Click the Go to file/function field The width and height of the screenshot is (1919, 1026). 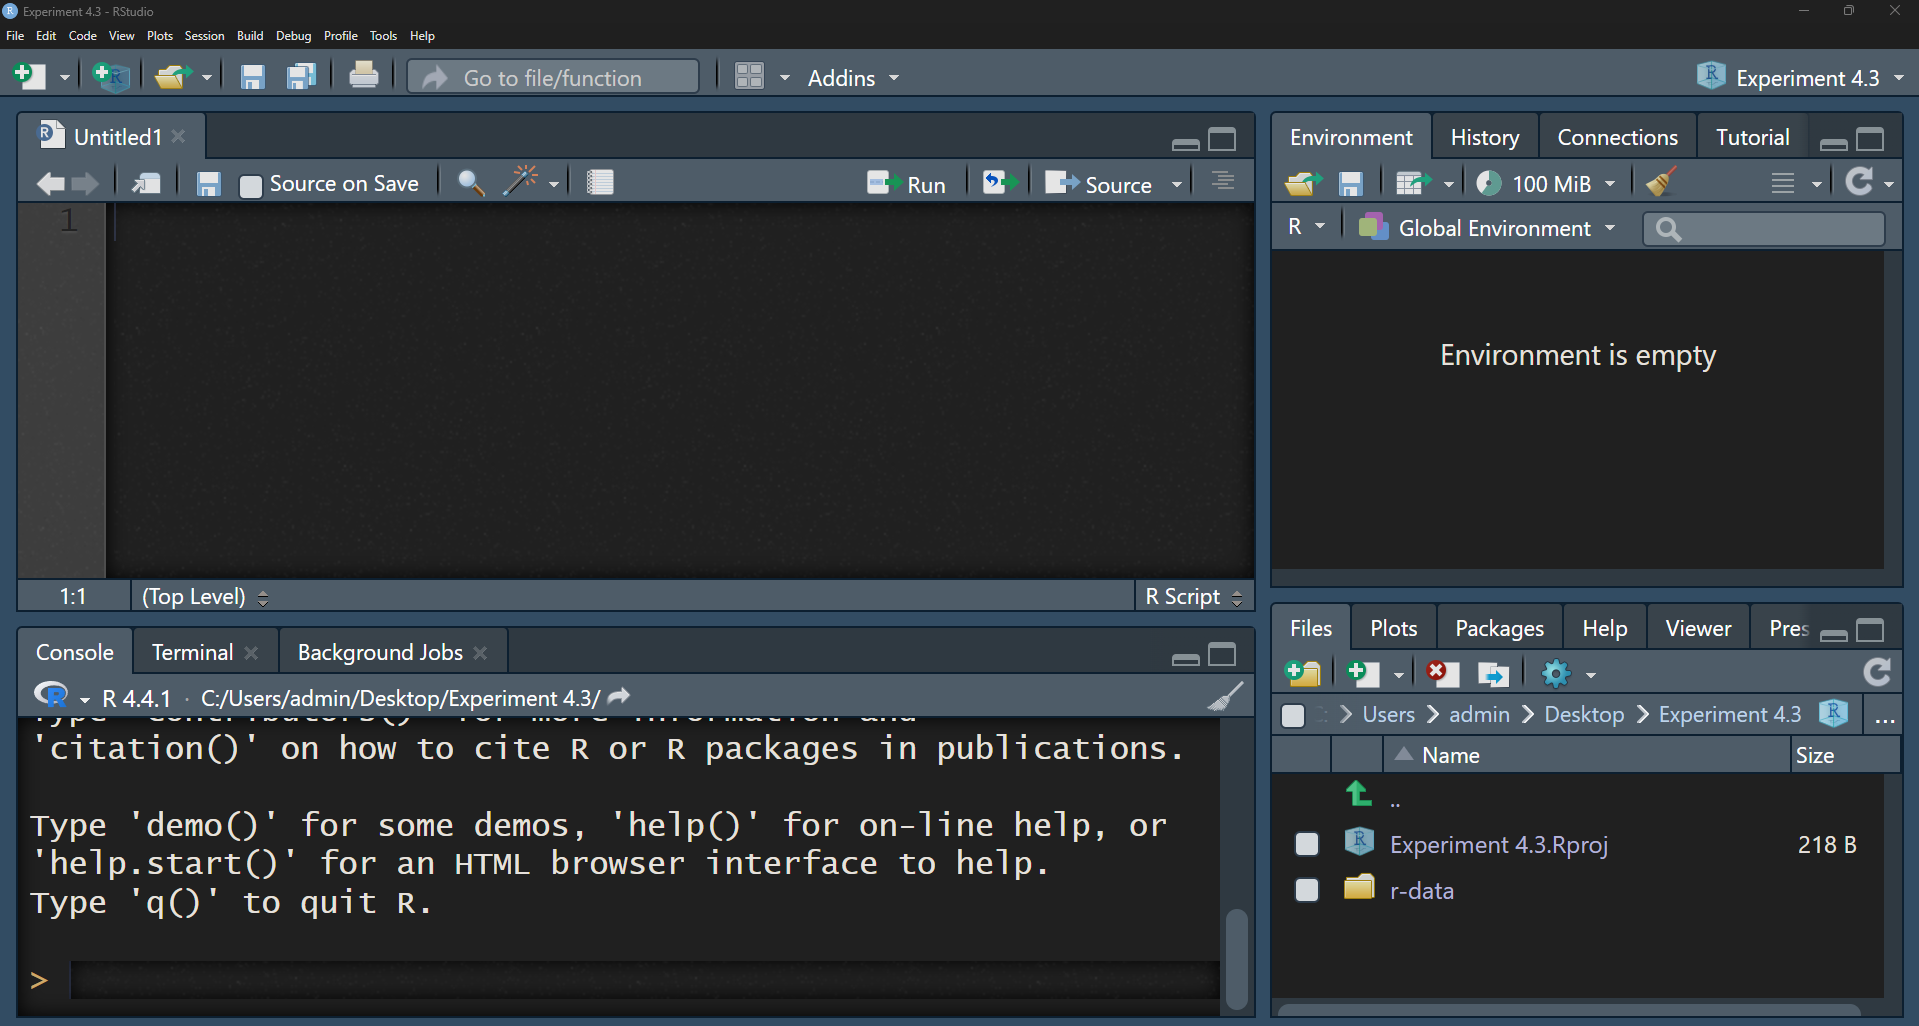(553, 77)
